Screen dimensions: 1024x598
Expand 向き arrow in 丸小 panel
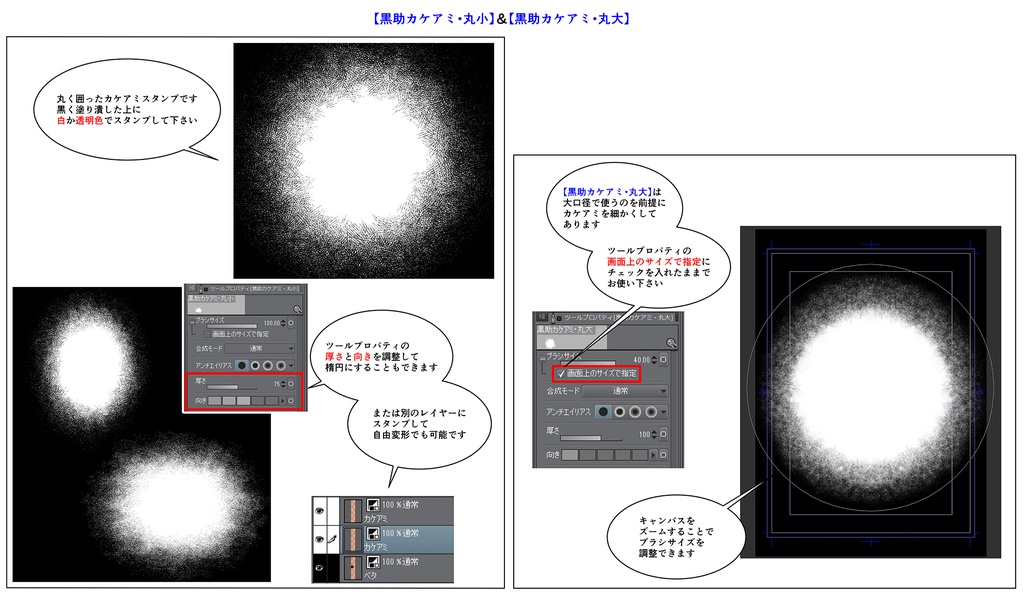283,401
